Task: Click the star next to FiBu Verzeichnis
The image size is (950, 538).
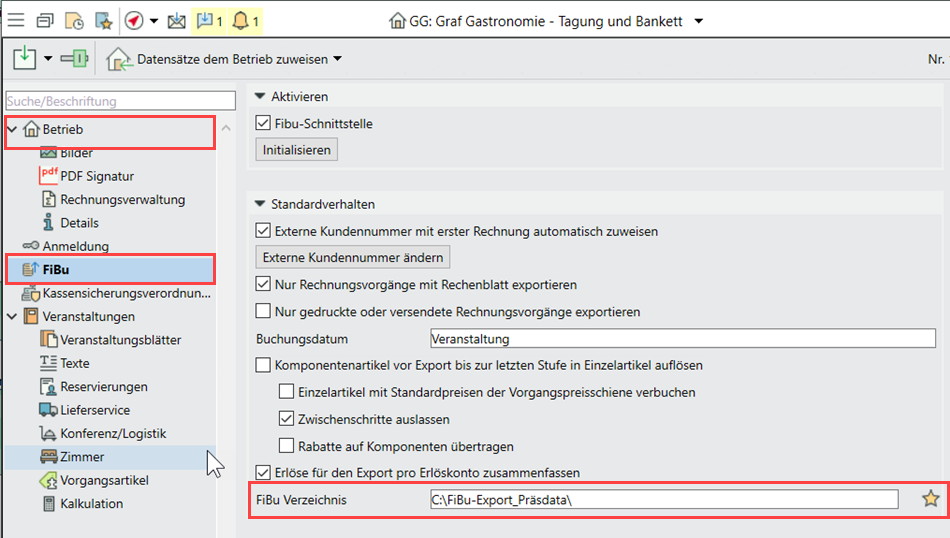Action: tap(930, 499)
